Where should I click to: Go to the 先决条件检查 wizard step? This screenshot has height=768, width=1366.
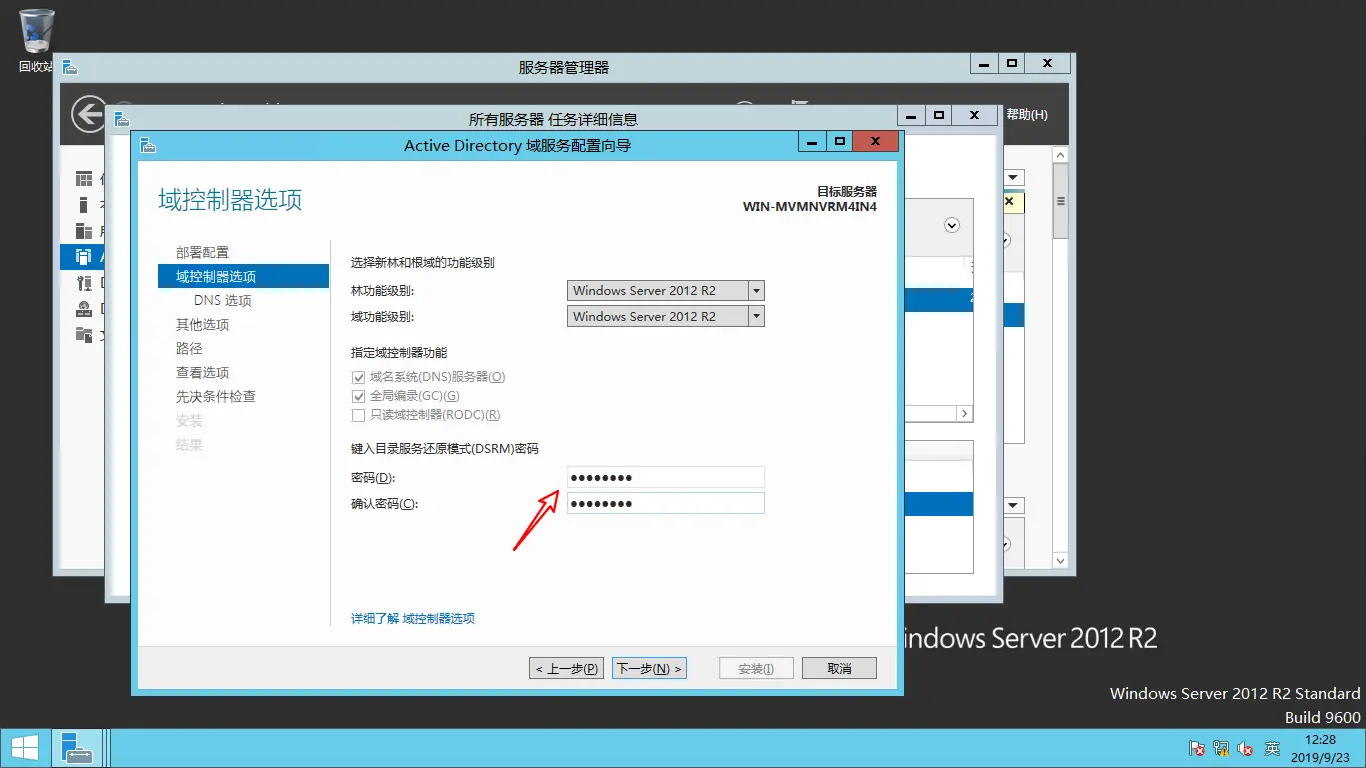(216, 396)
